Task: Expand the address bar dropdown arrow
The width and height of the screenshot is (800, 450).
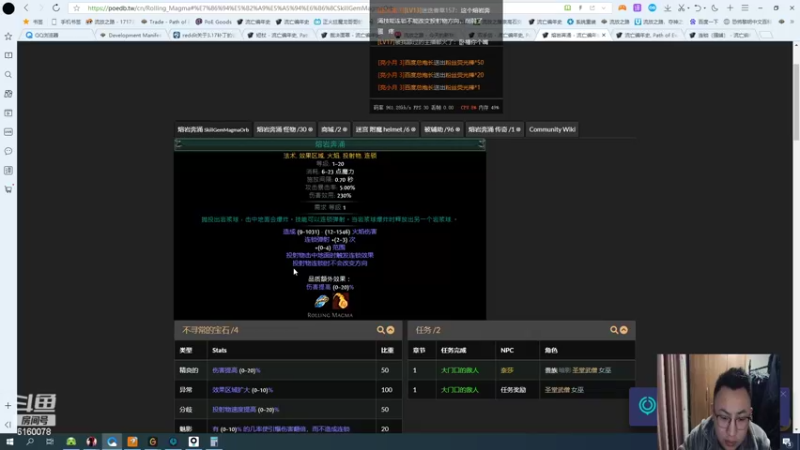Action: click(604, 8)
